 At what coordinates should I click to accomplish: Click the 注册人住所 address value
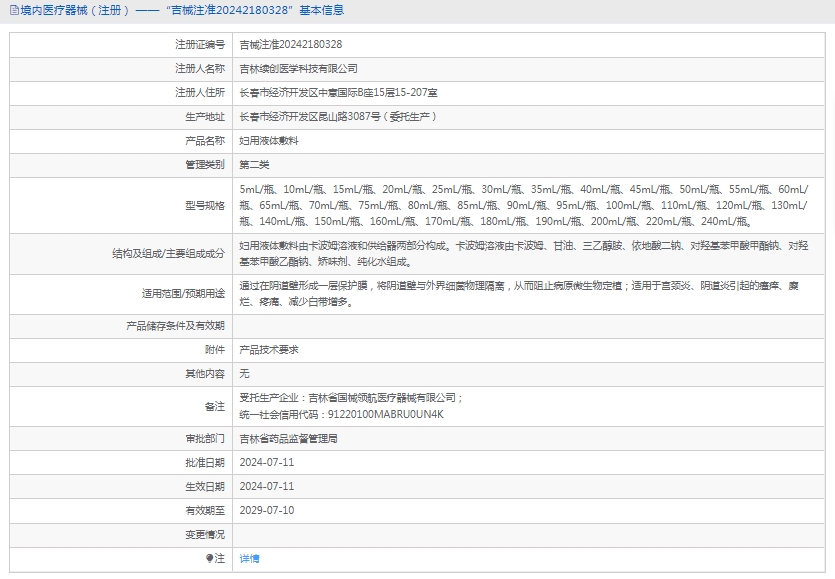pos(338,92)
